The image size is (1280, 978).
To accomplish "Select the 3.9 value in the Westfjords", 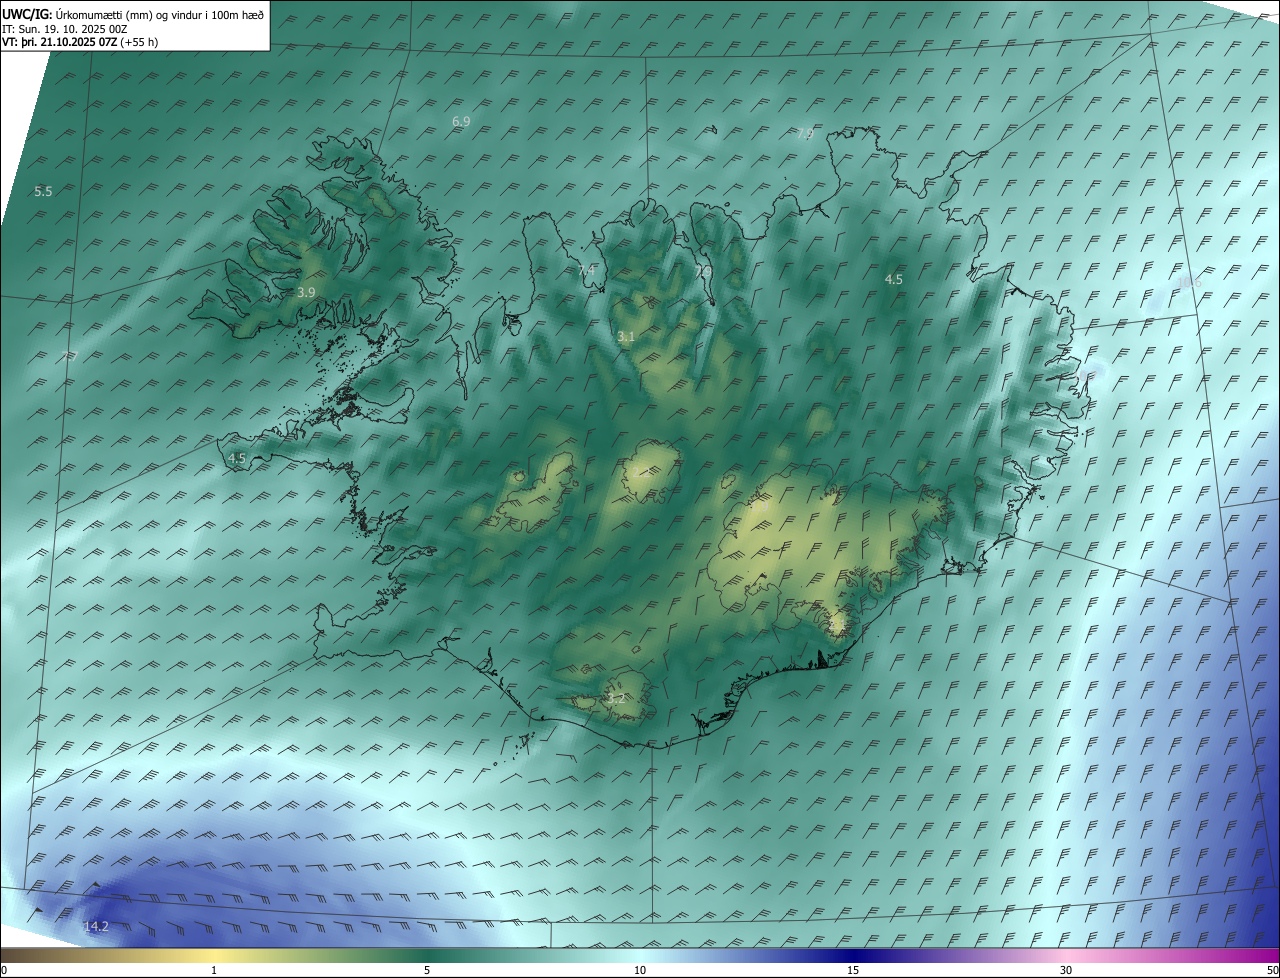I will point(306,292).
